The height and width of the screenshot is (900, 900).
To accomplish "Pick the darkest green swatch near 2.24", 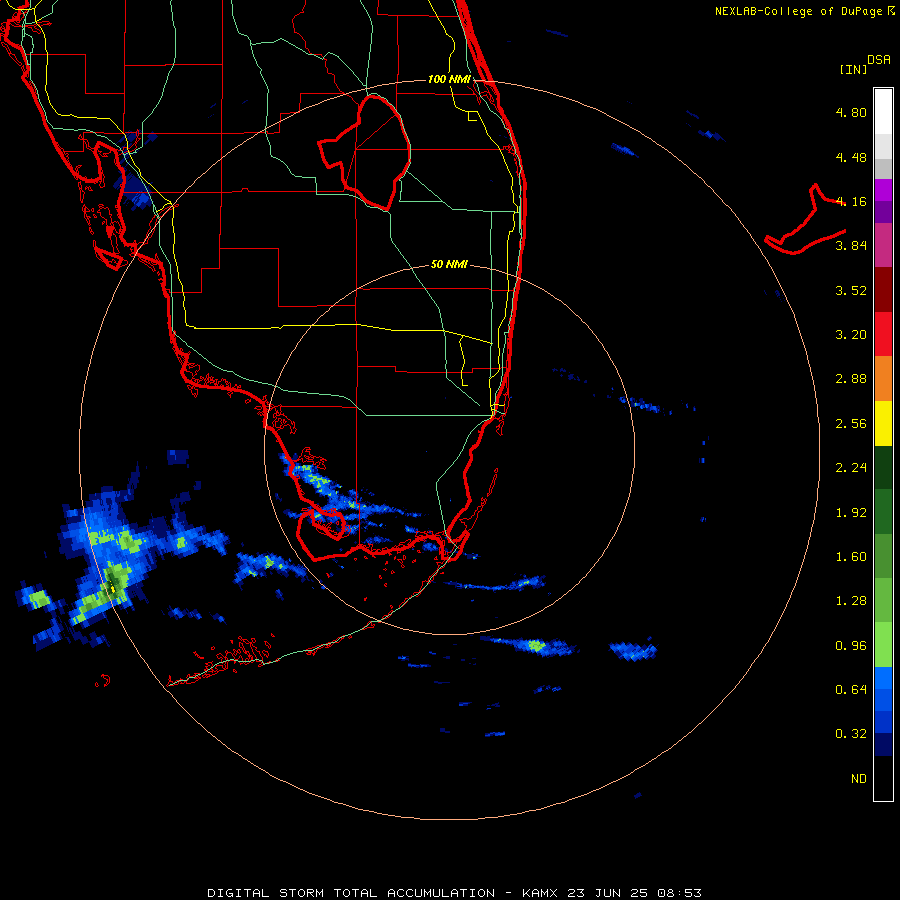I will coord(883,467).
